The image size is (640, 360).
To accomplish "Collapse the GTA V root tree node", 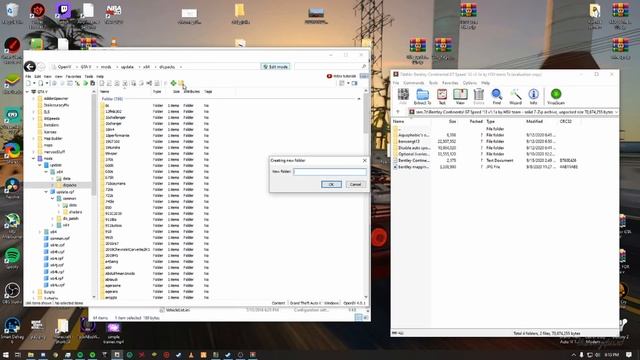I will (x=27, y=92).
